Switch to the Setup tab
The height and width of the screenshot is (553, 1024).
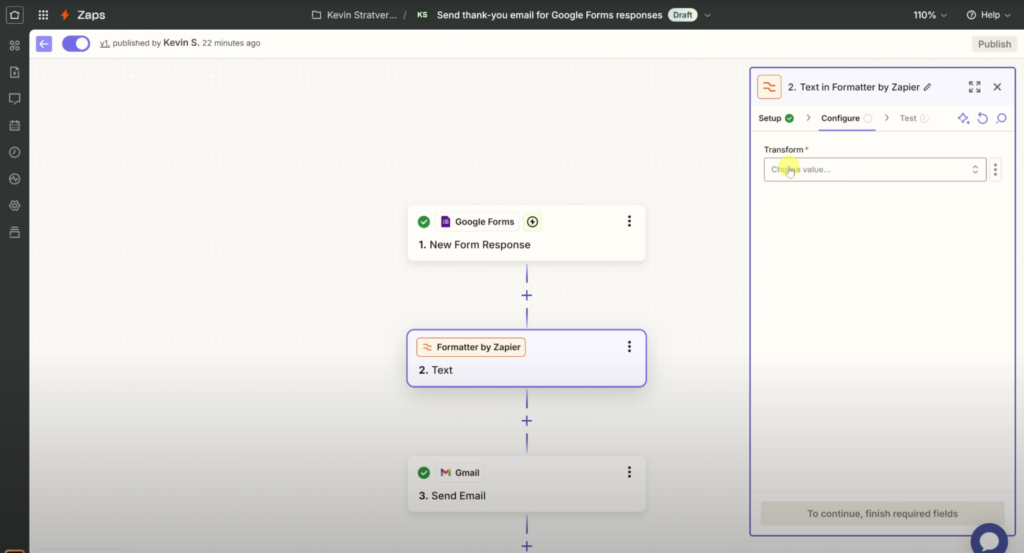pos(776,118)
